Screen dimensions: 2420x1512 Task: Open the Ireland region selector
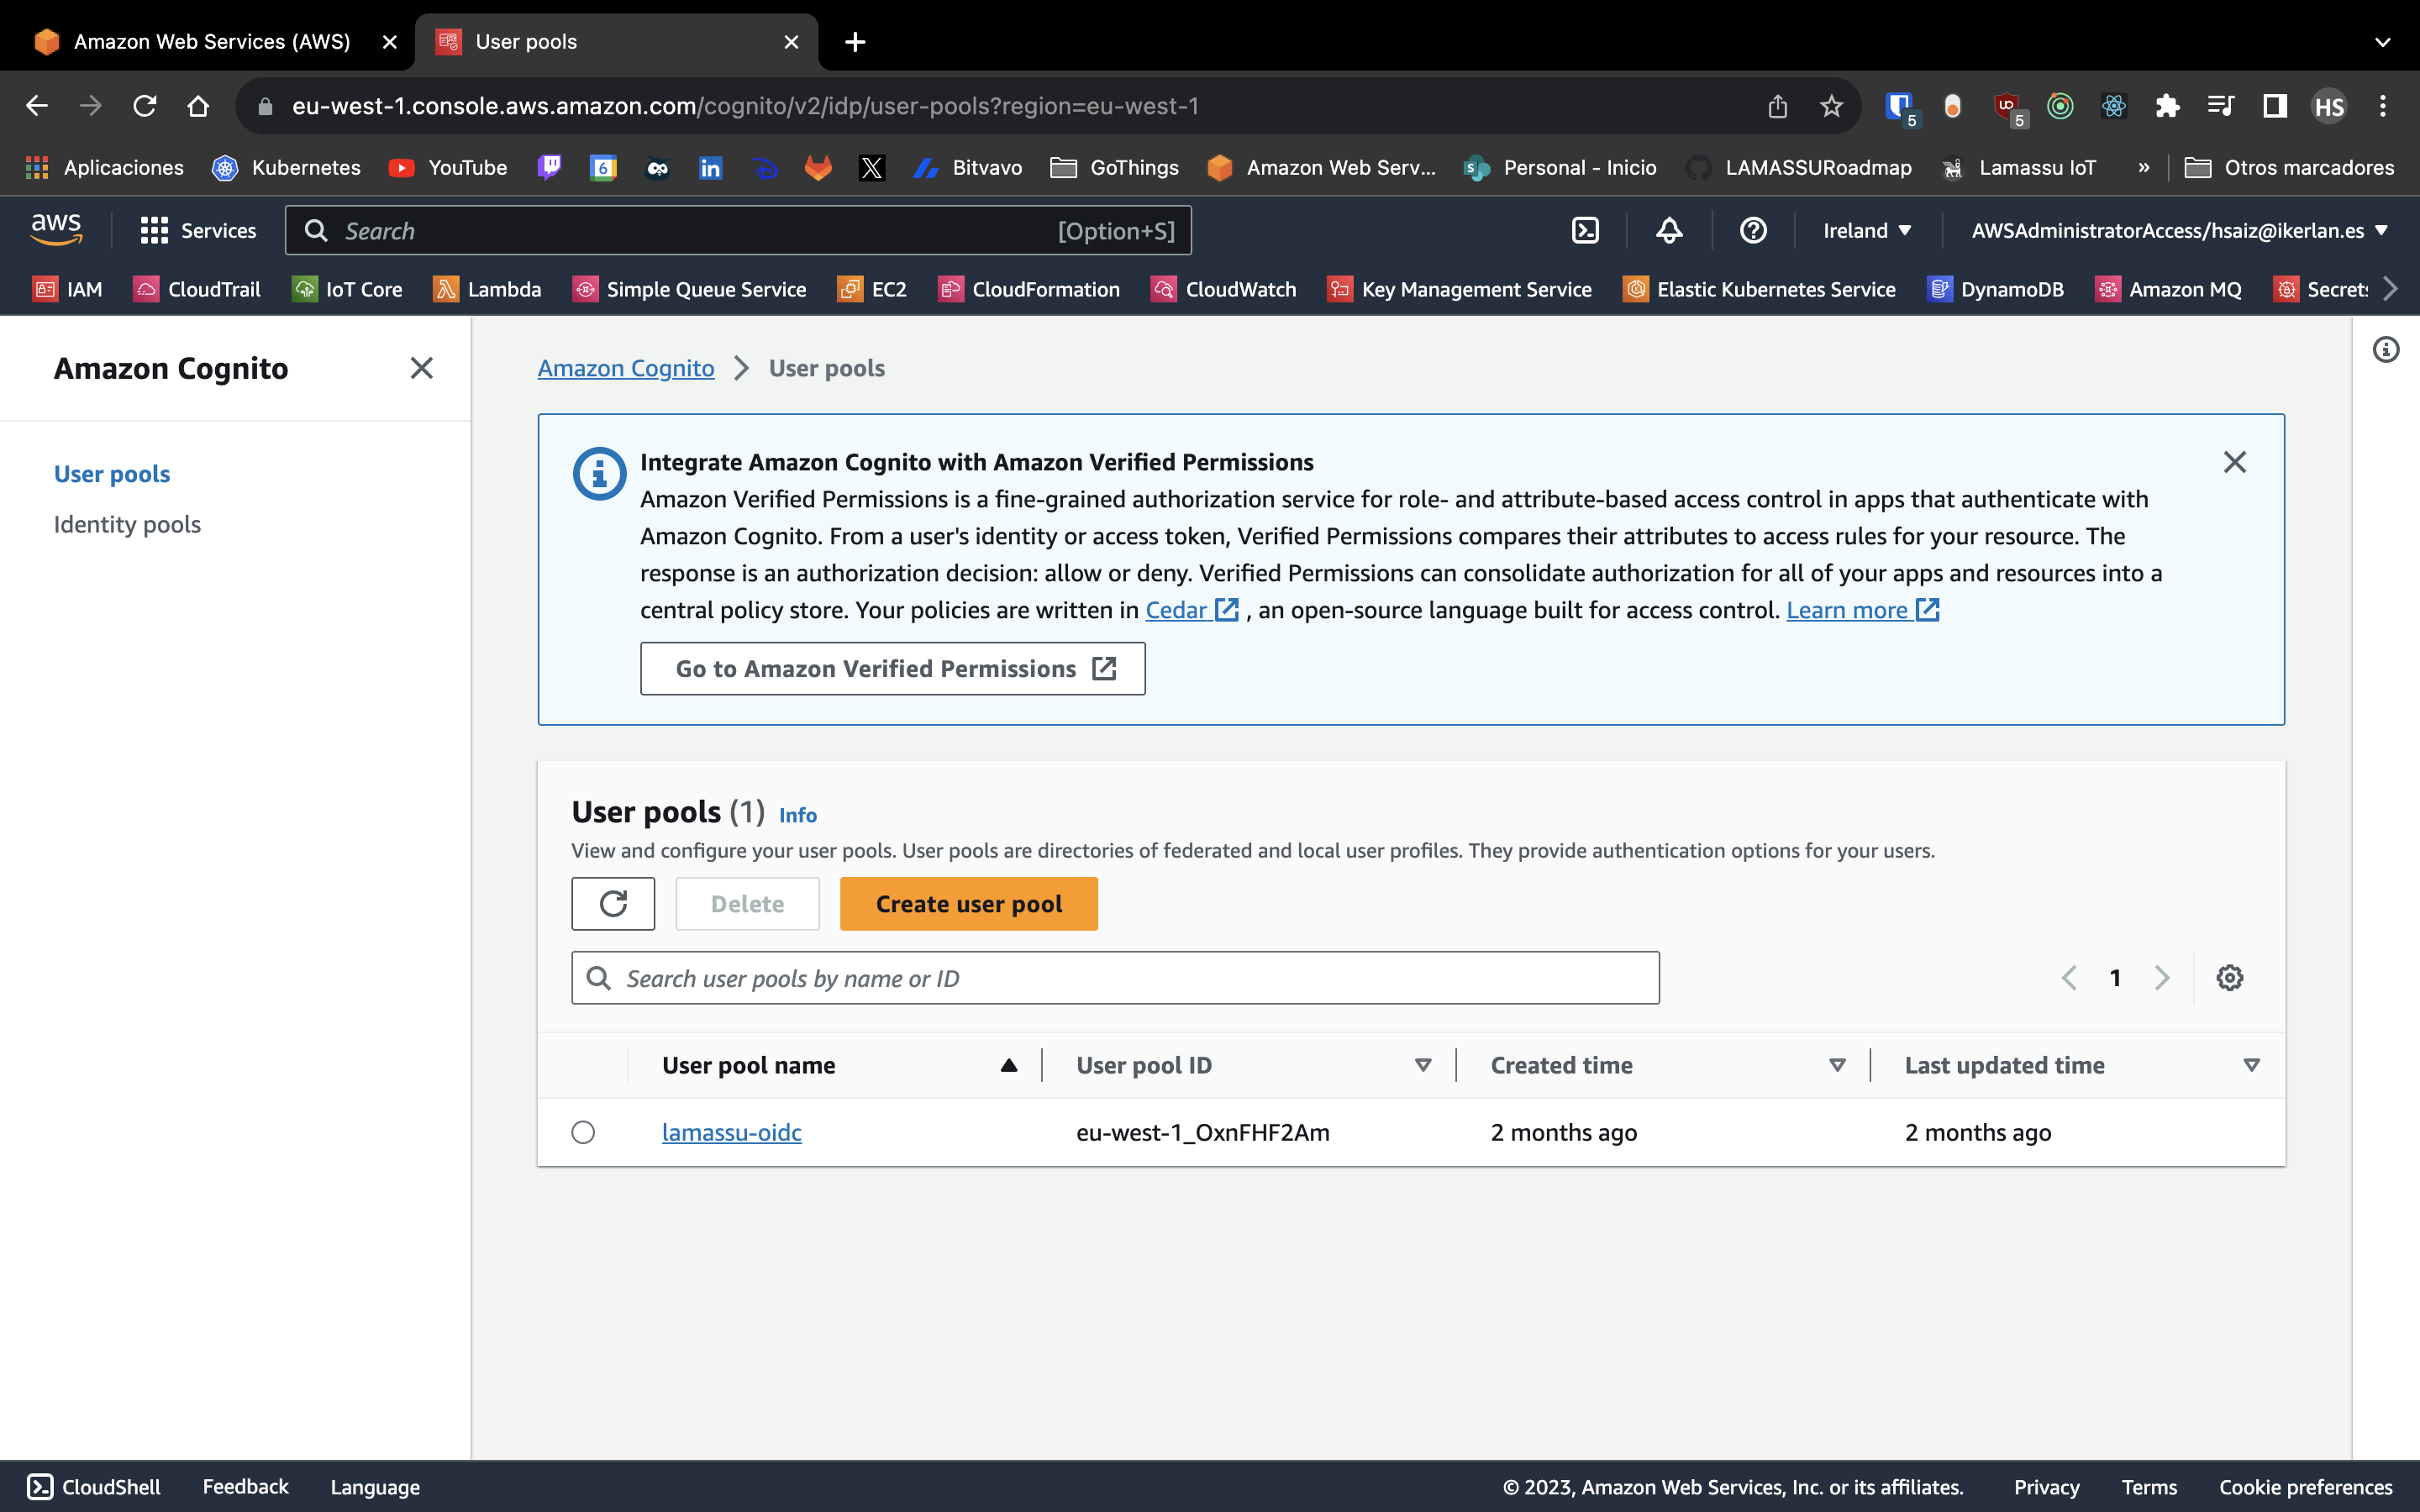click(x=1866, y=230)
